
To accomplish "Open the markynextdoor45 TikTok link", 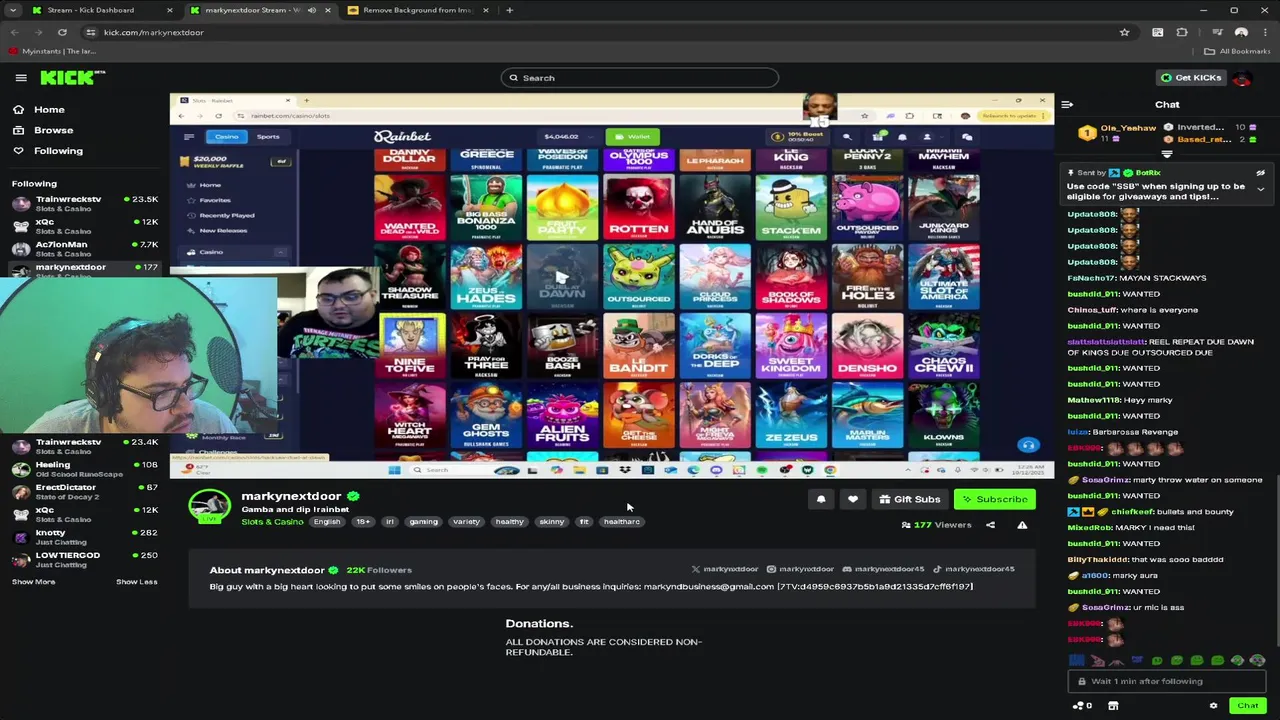I will tap(974, 569).
